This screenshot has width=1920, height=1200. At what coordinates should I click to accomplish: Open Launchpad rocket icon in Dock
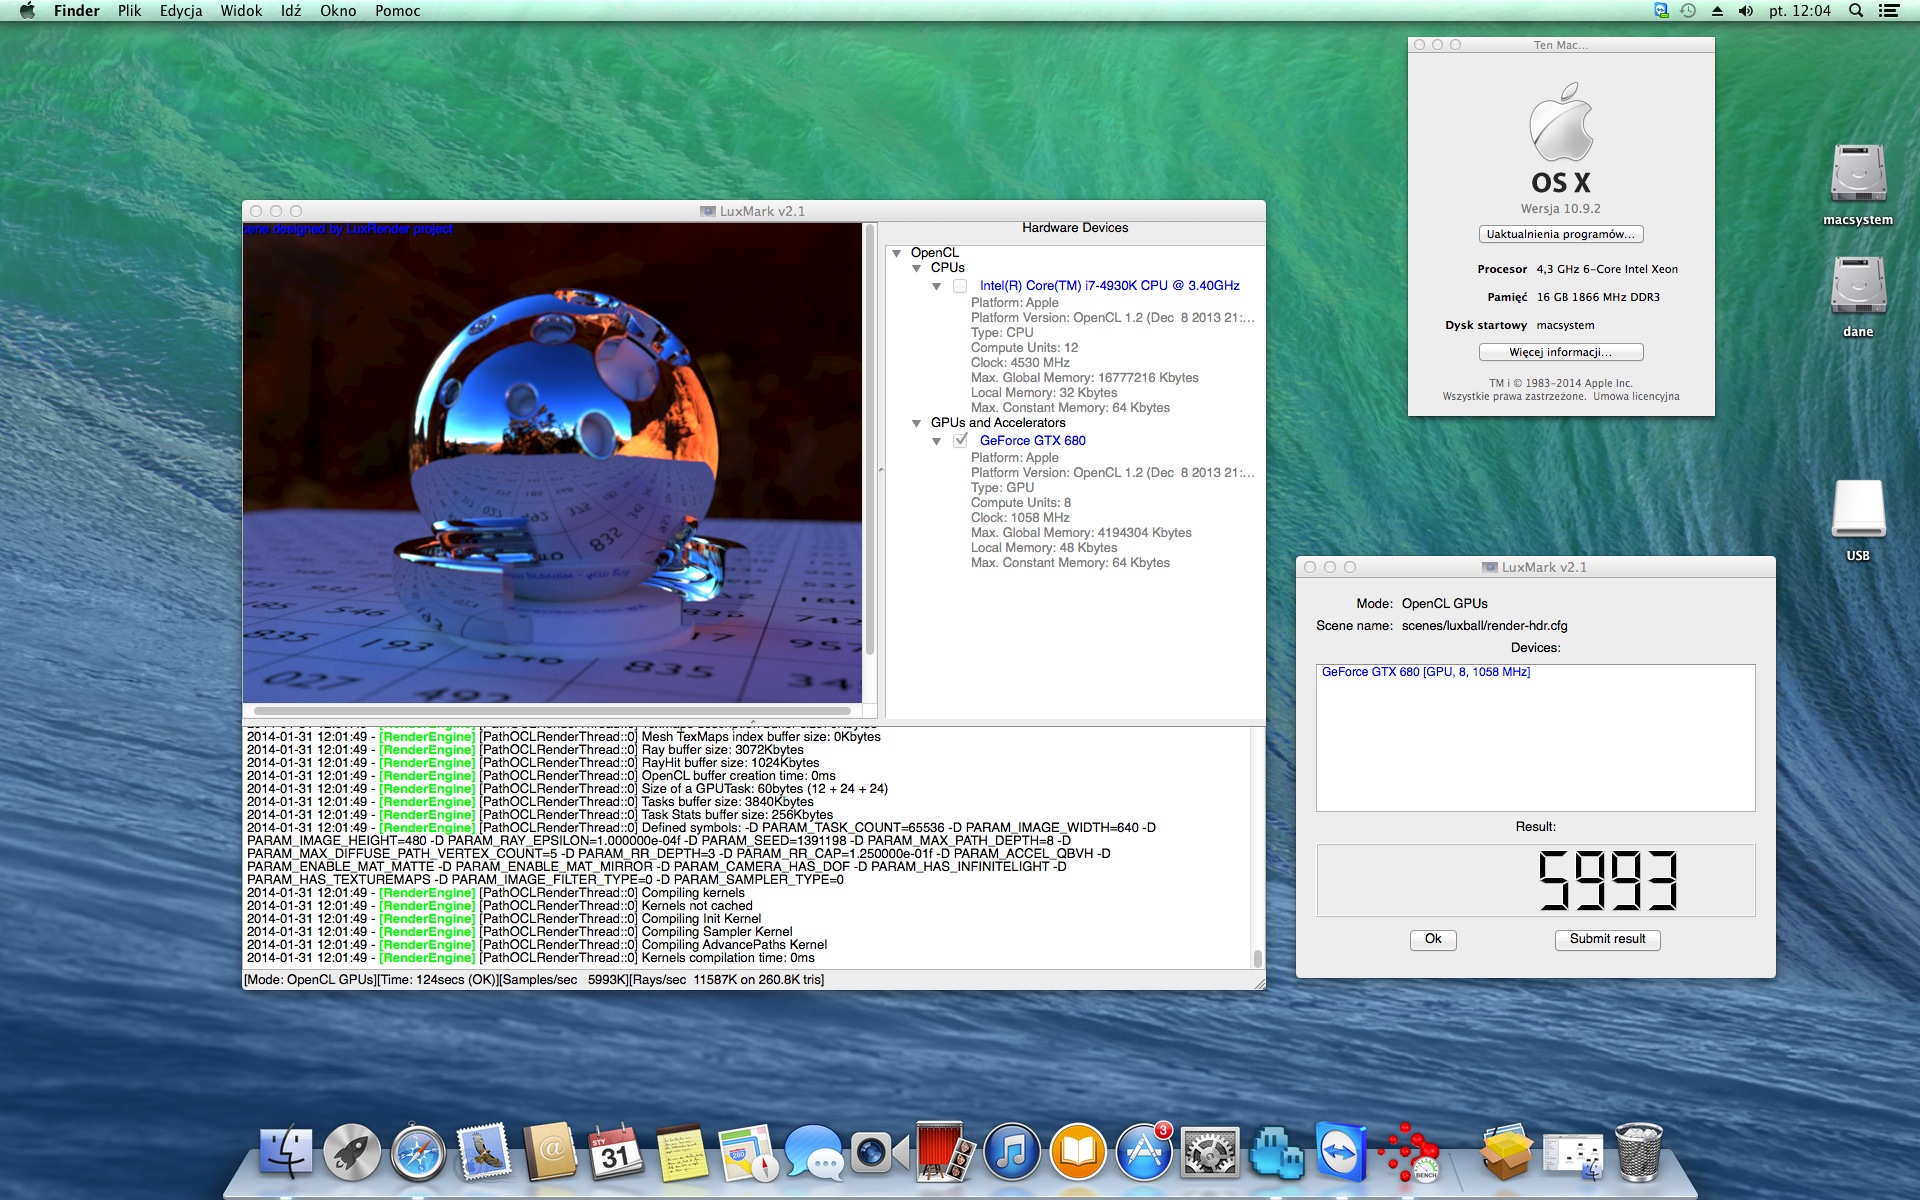[352, 1153]
